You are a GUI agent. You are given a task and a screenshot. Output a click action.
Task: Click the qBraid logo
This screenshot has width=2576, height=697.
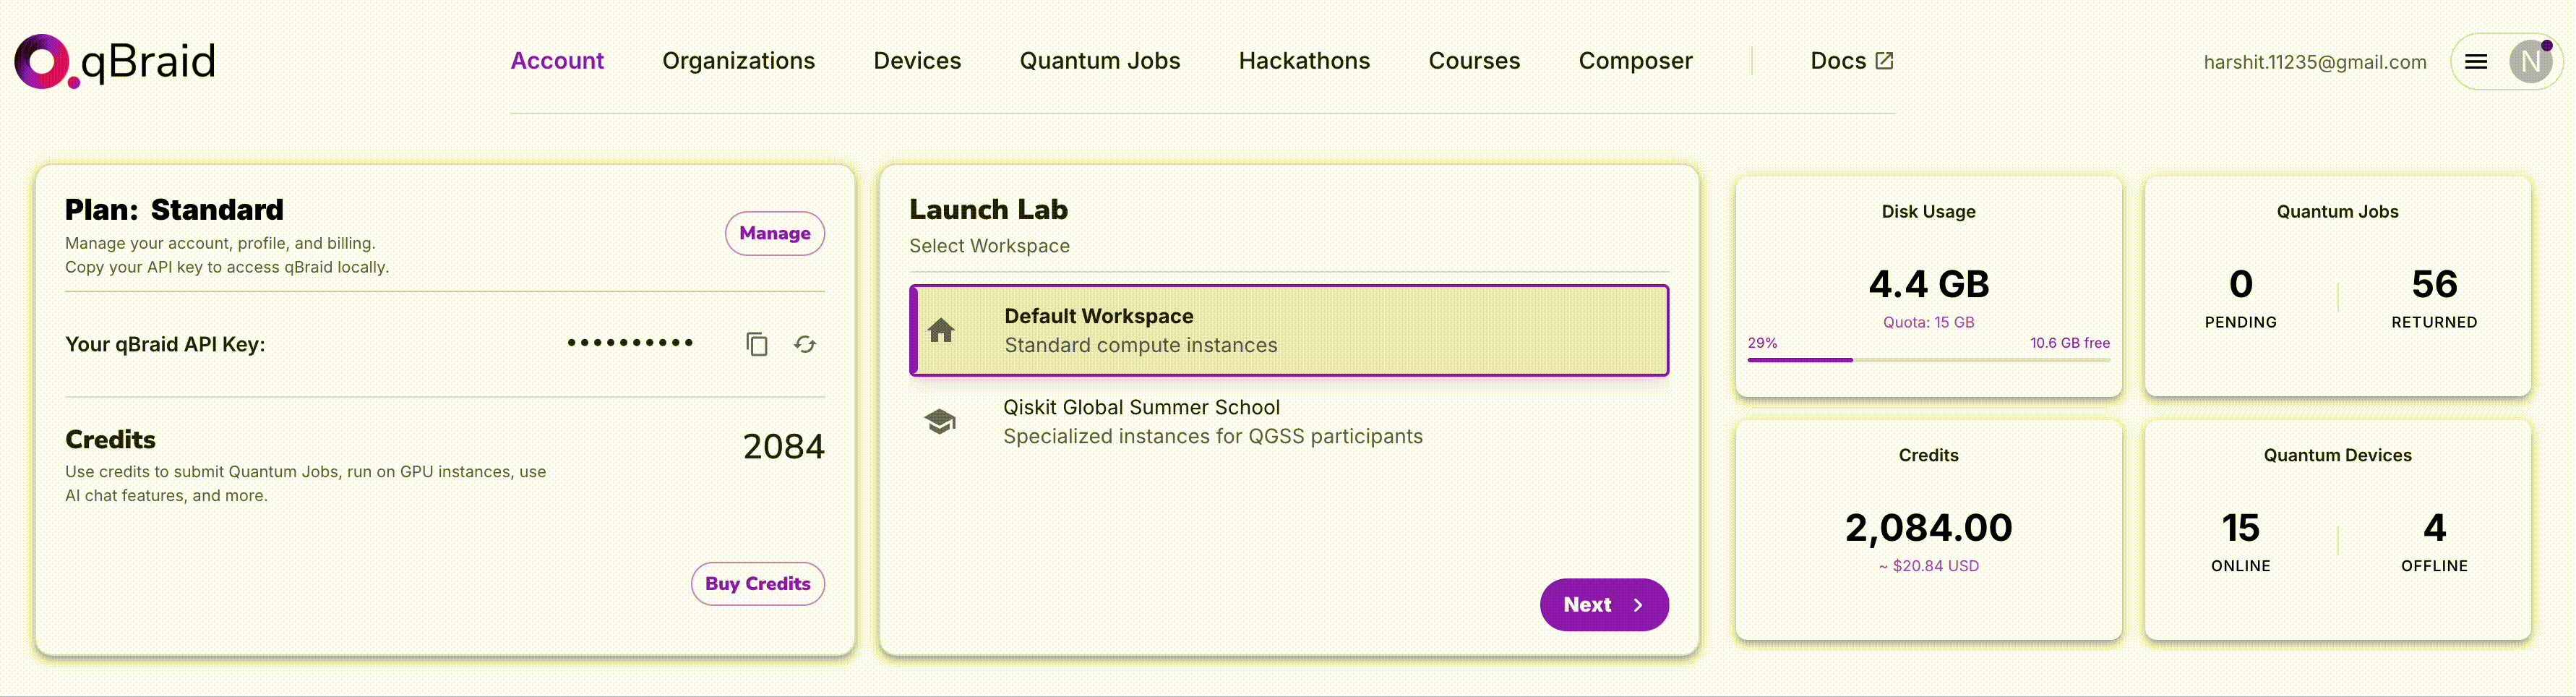(114, 61)
